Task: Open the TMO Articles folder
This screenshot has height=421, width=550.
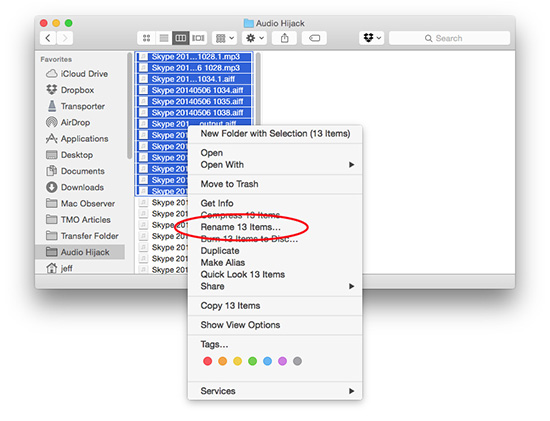Action: [79, 219]
